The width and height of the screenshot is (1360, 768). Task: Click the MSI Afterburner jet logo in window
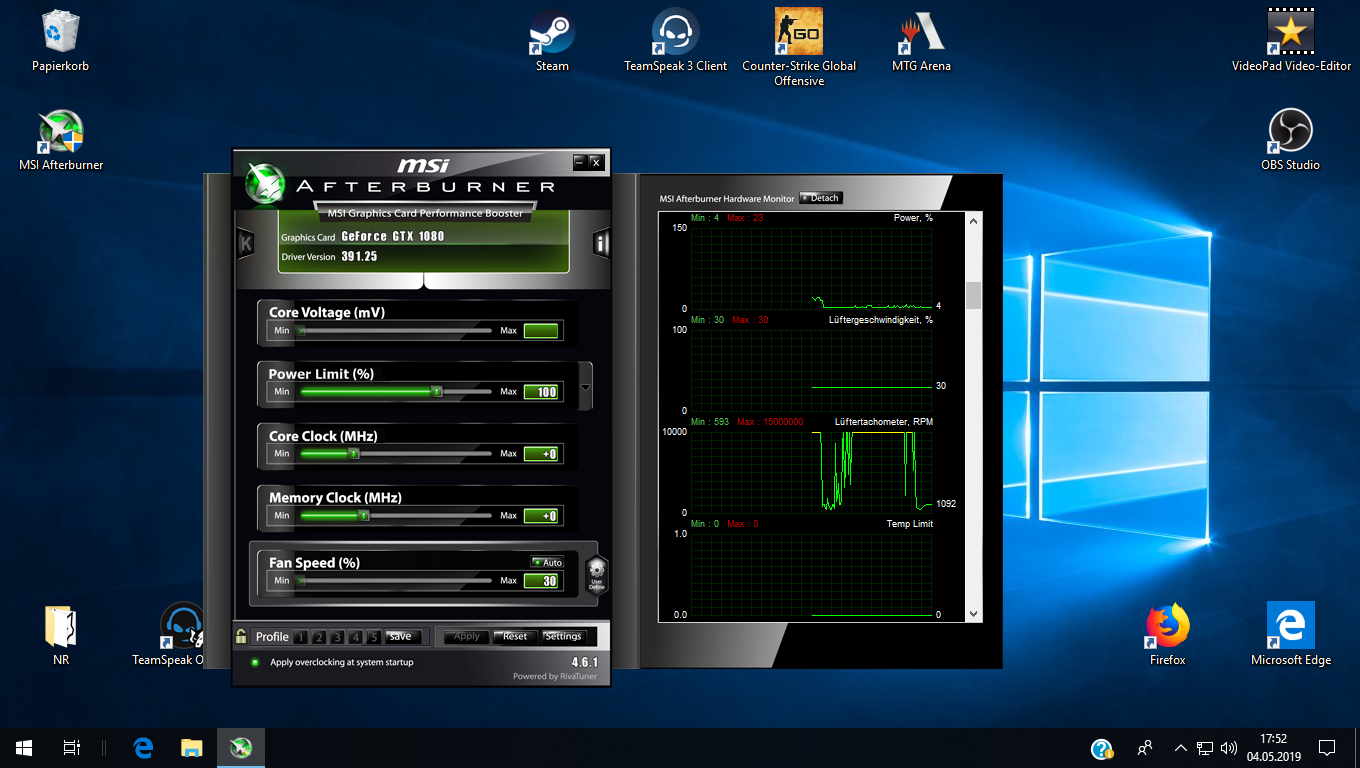point(266,183)
